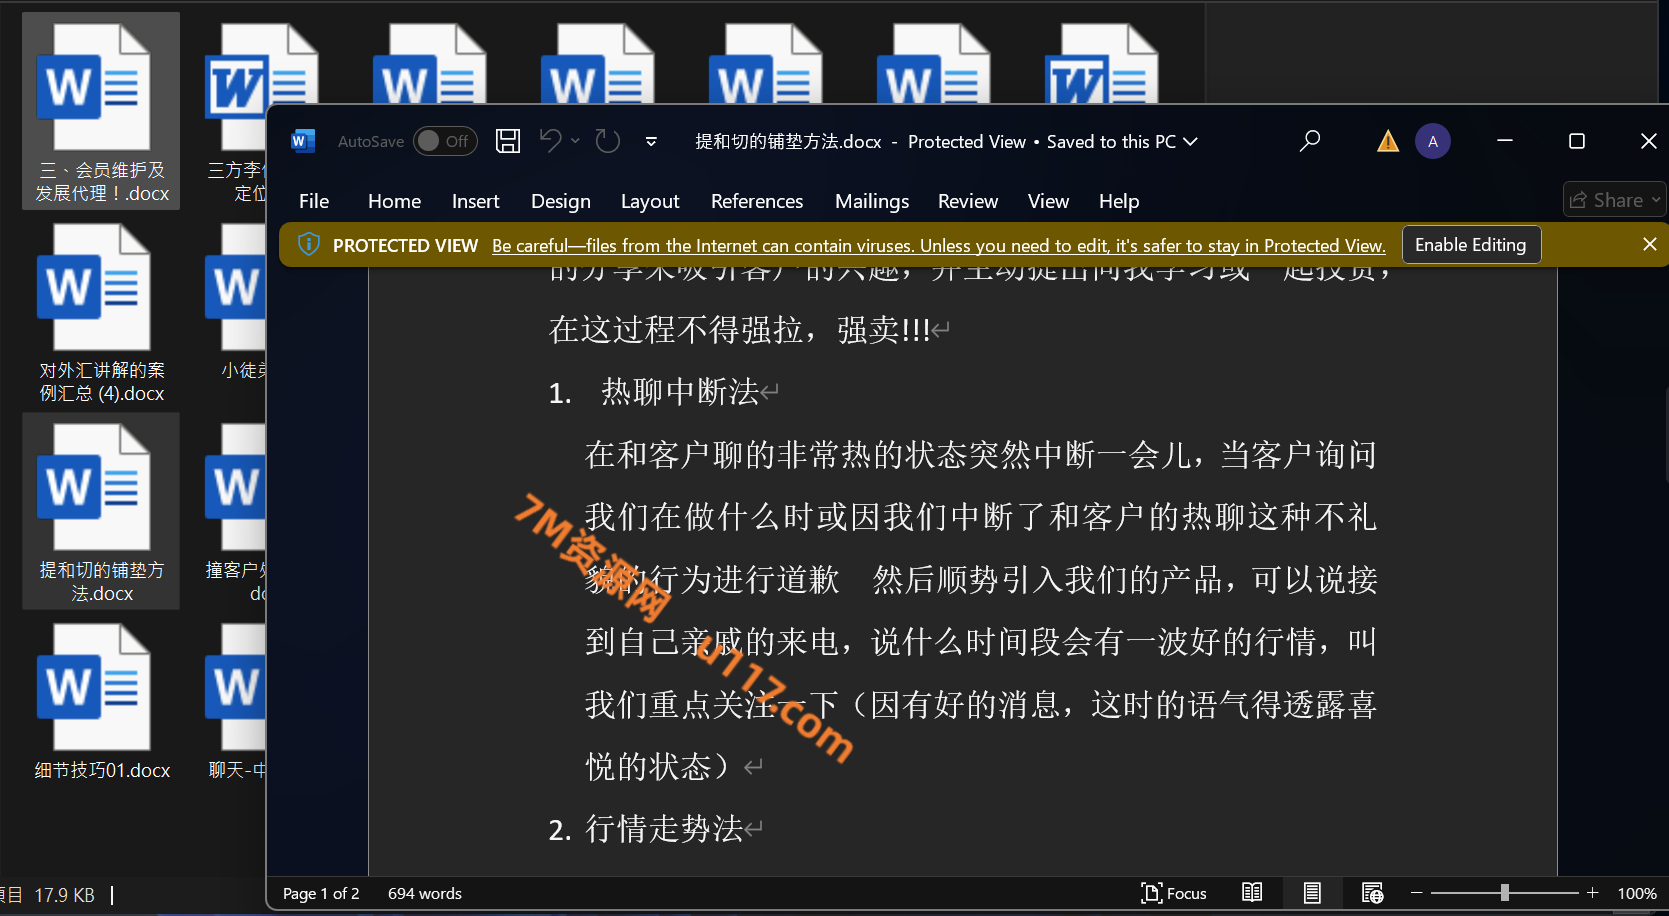This screenshot has width=1669, height=916.
Task: Click the Enable Editing button
Action: tap(1470, 245)
